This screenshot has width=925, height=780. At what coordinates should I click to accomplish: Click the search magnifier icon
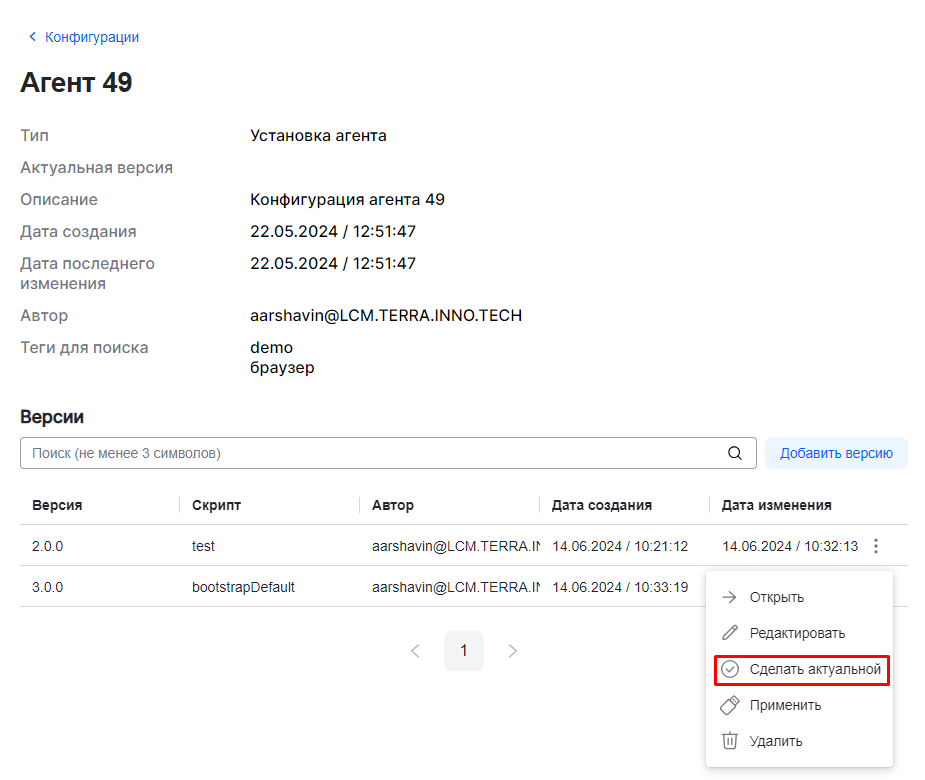coord(735,453)
